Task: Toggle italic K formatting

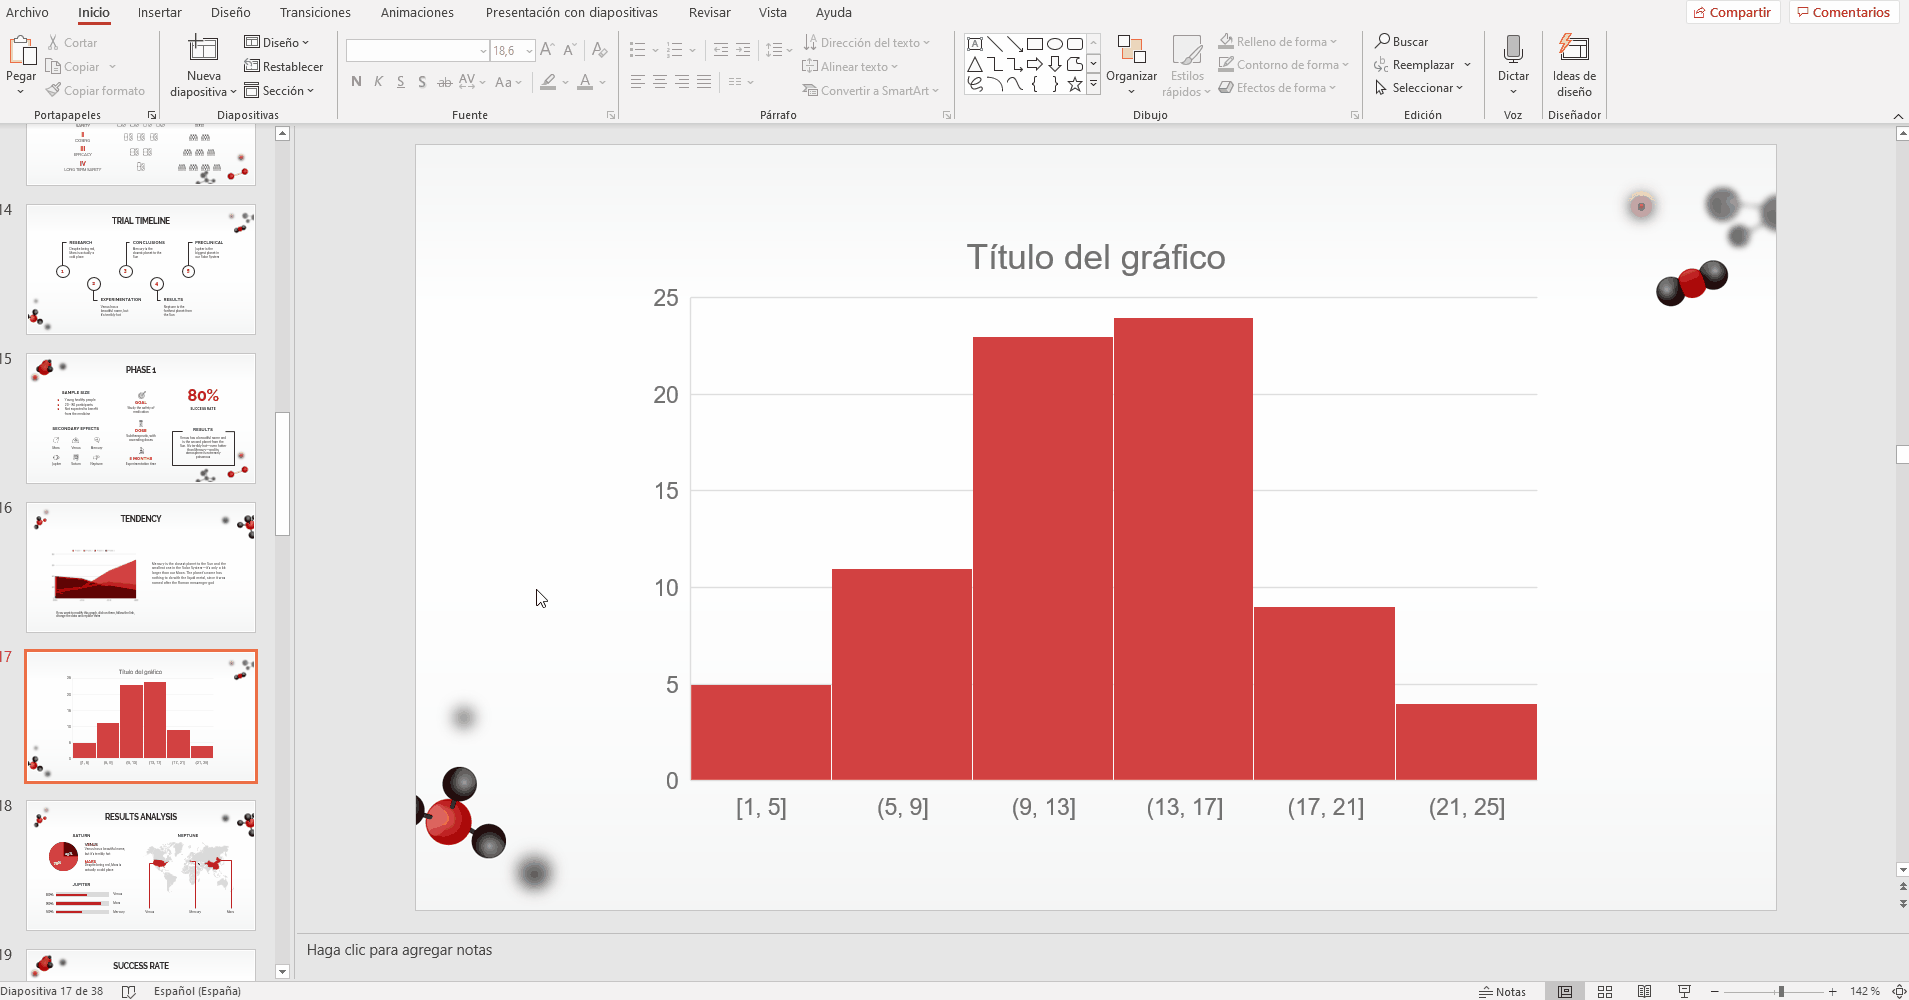Action: click(x=378, y=82)
